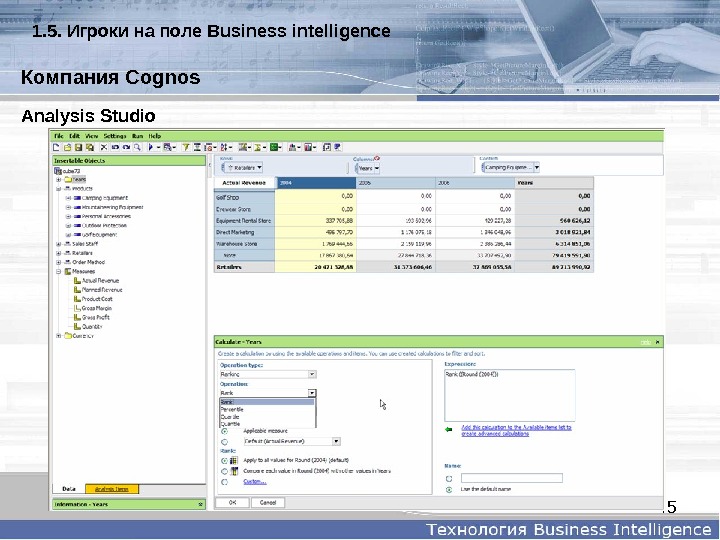Click the Expression text box
The image size is (720, 540).
510,395
